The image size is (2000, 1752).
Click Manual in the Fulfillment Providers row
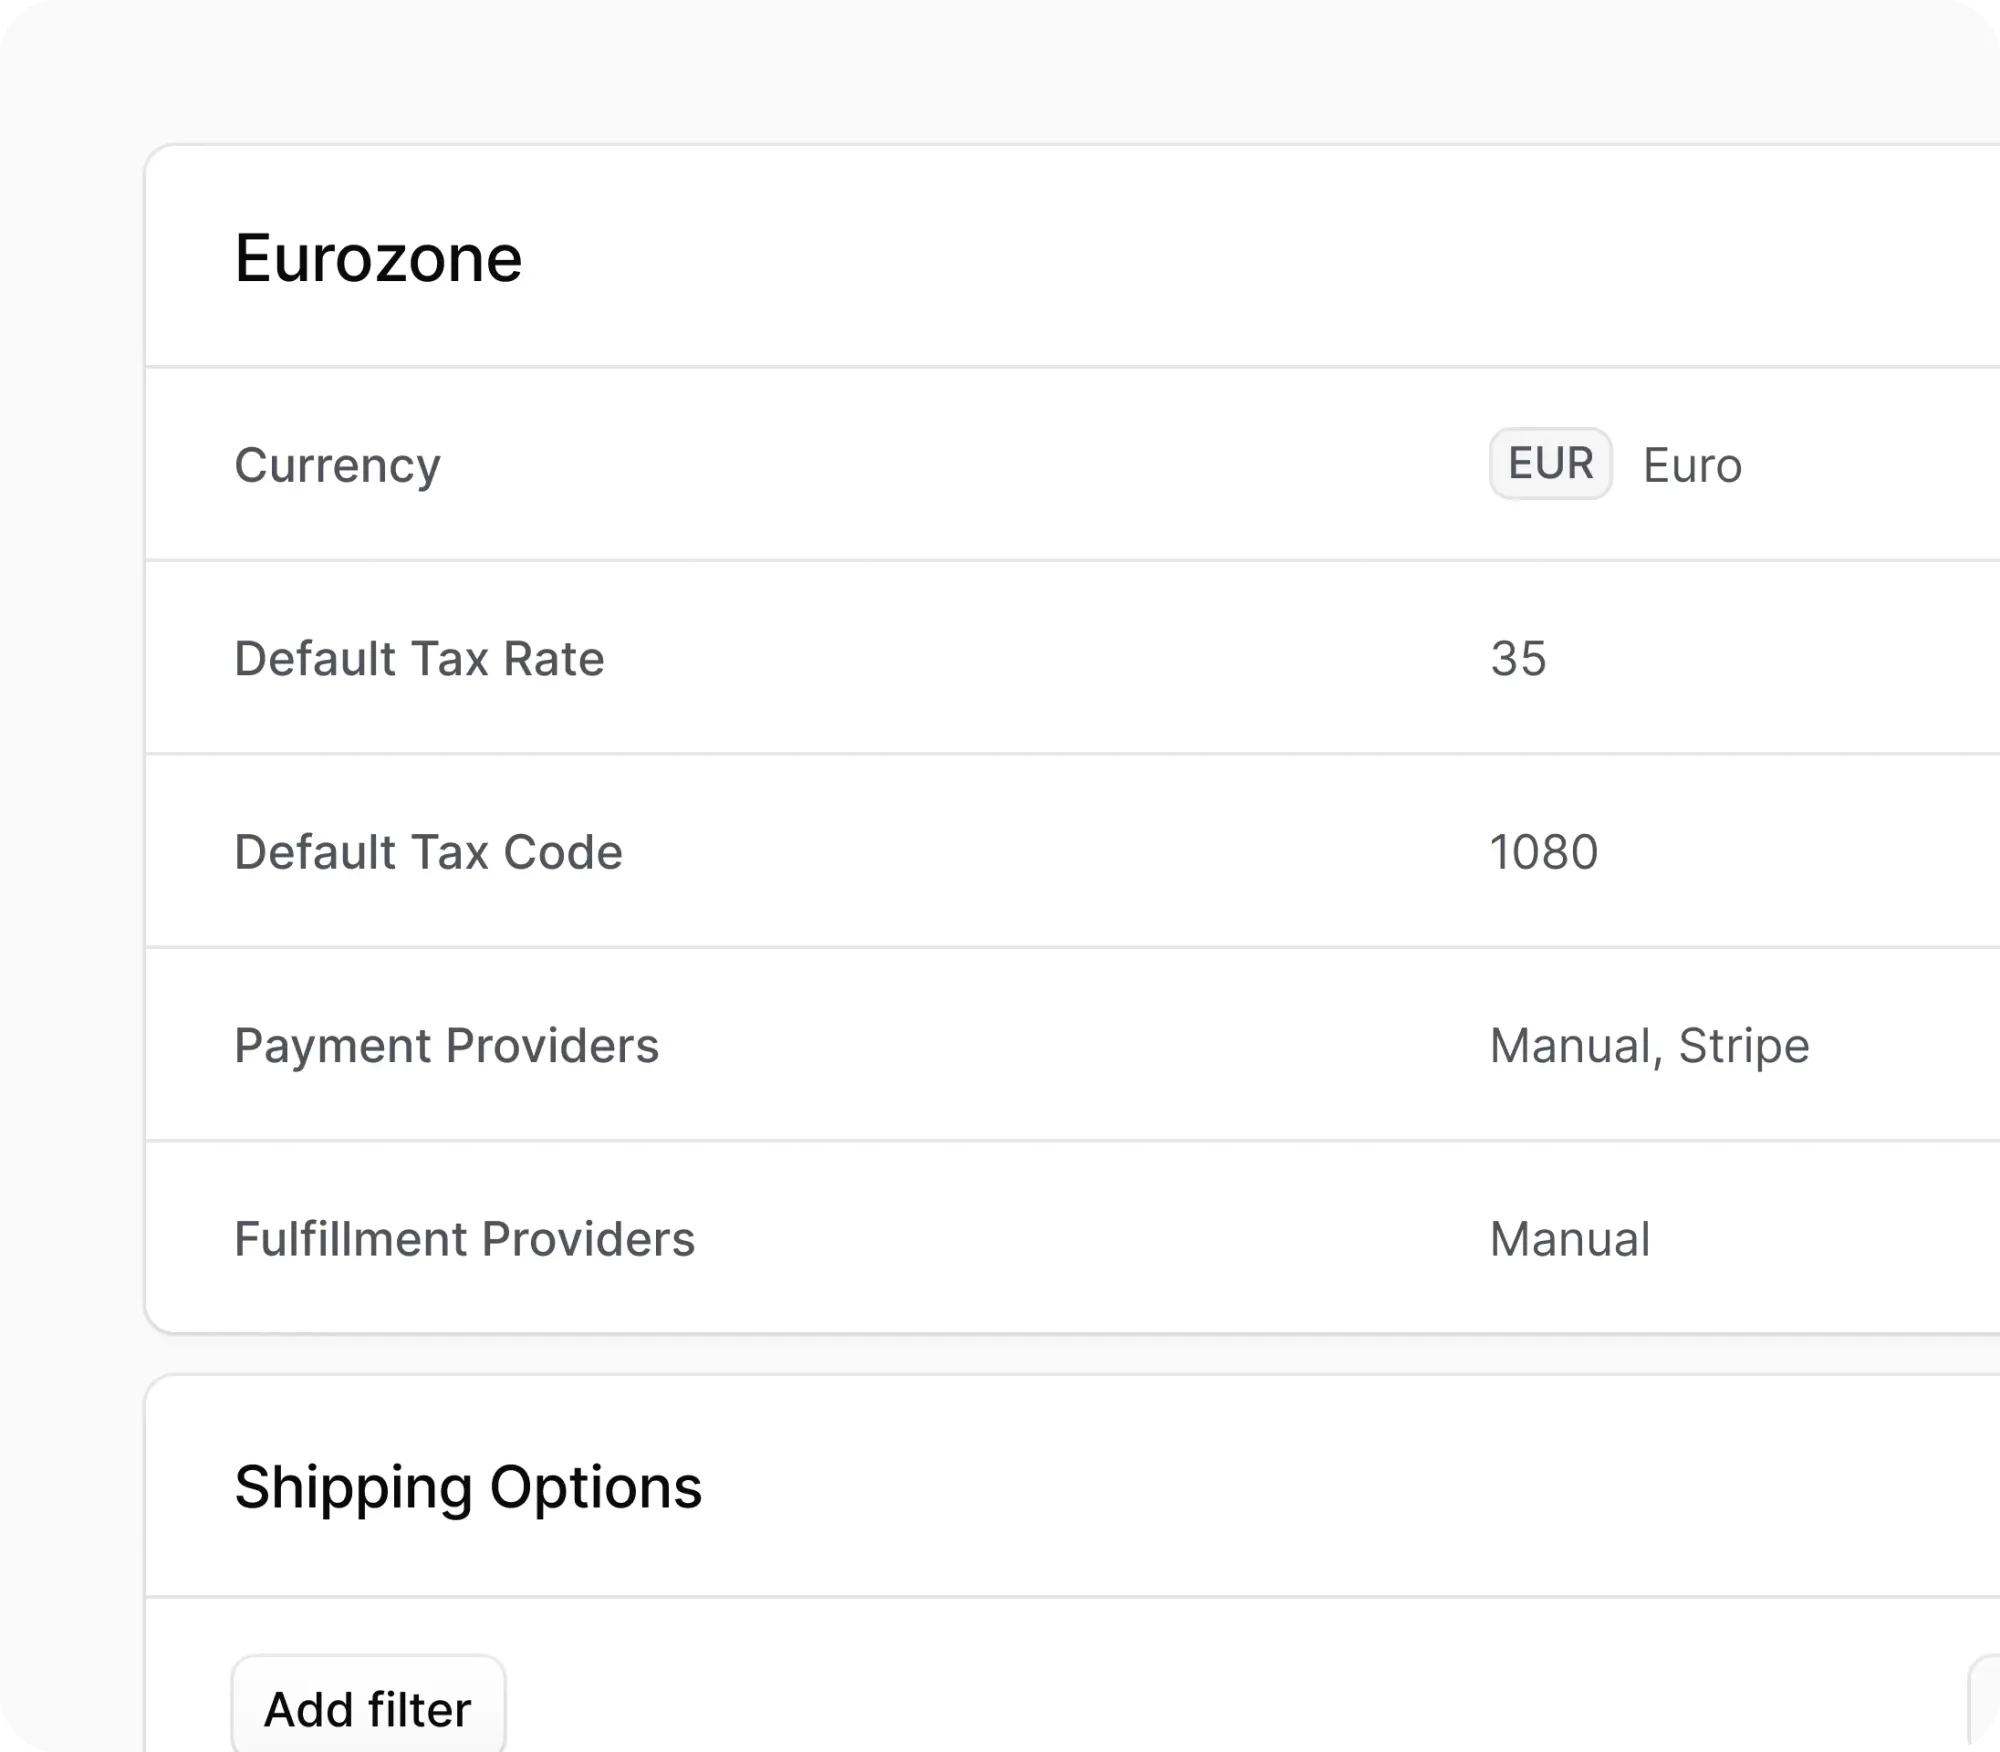click(x=1570, y=1239)
